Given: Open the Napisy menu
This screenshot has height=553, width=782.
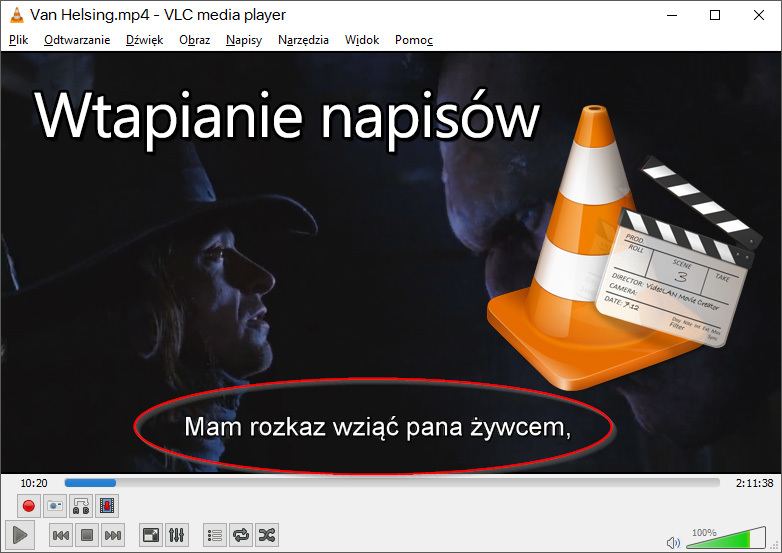Looking at the screenshot, I should (244, 40).
